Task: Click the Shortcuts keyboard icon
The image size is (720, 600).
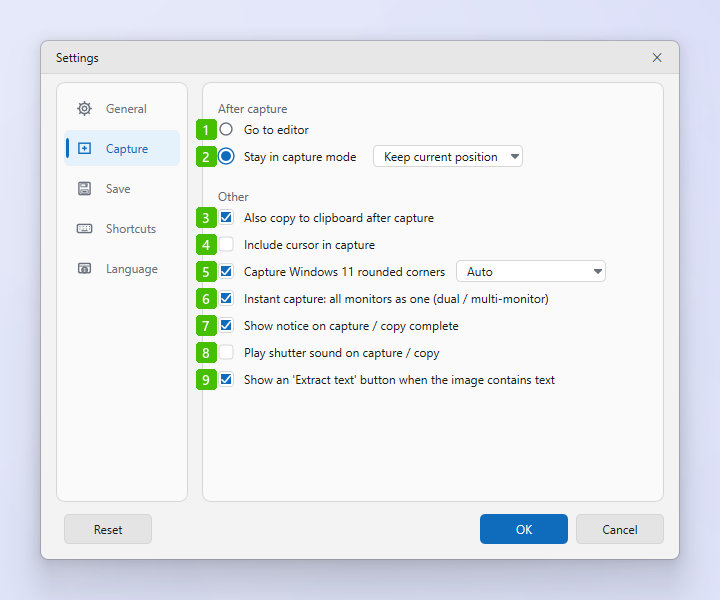Action: click(x=84, y=229)
